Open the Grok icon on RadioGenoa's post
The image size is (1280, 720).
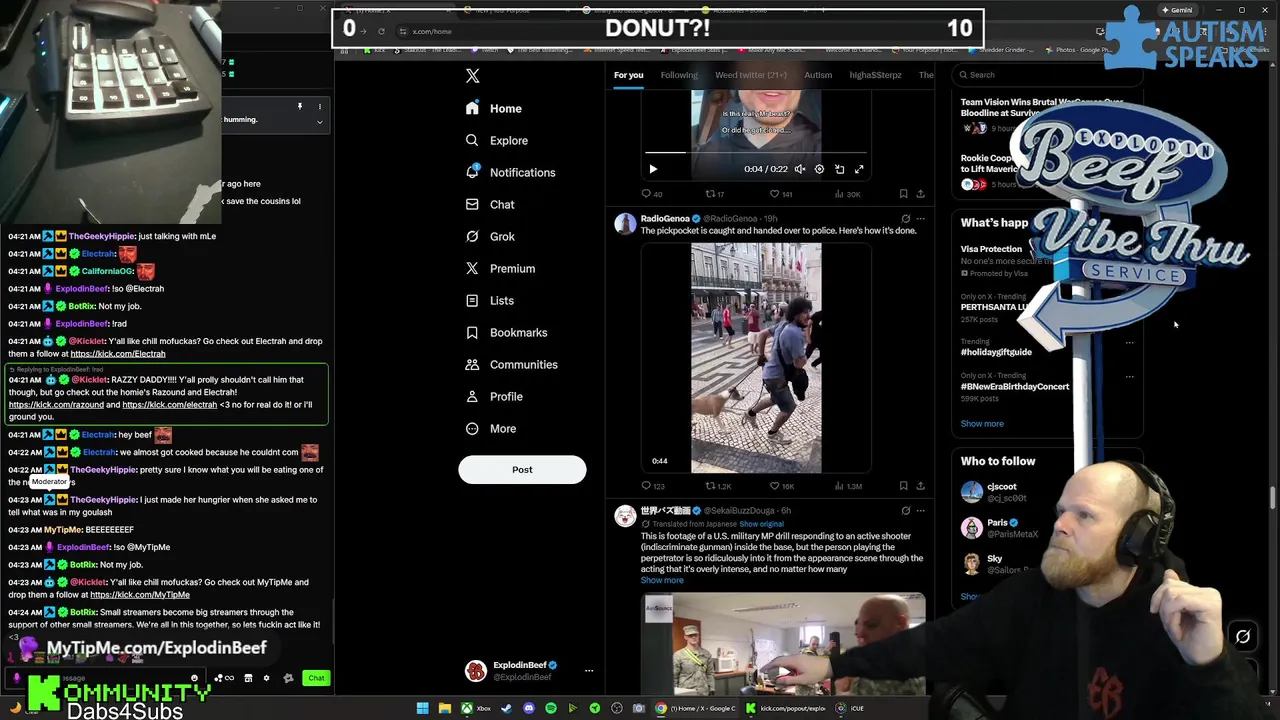click(x=905, y=218)
